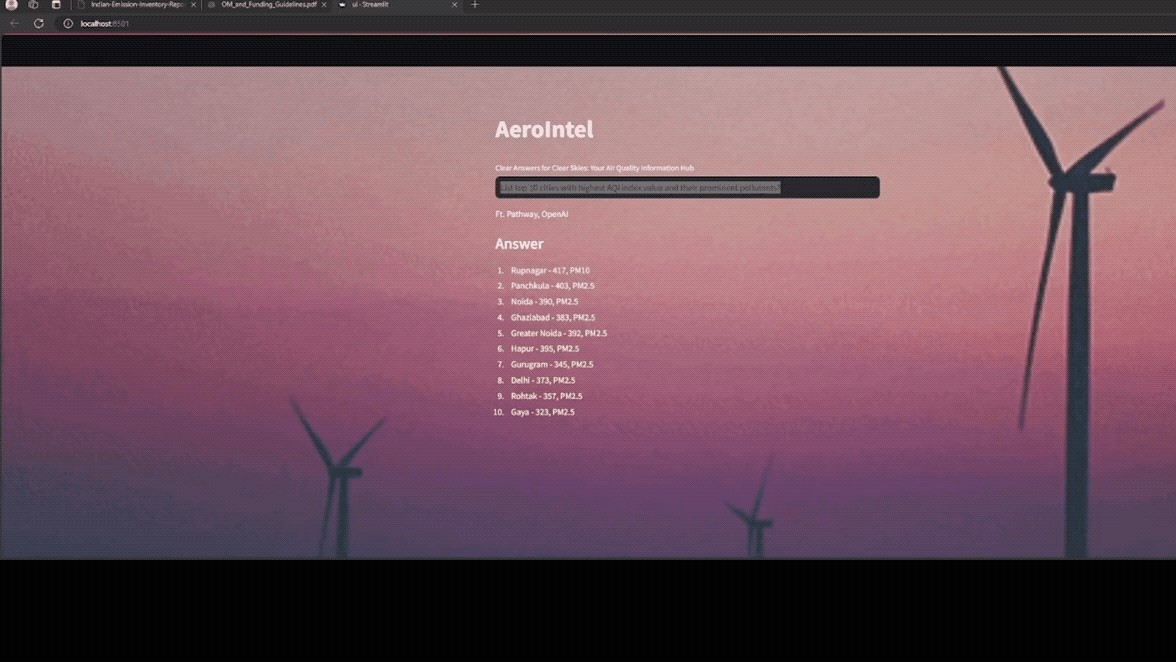Focus the air quality question input box
1176x662 pixels.
pyautogui.click(x=687, y=188)
